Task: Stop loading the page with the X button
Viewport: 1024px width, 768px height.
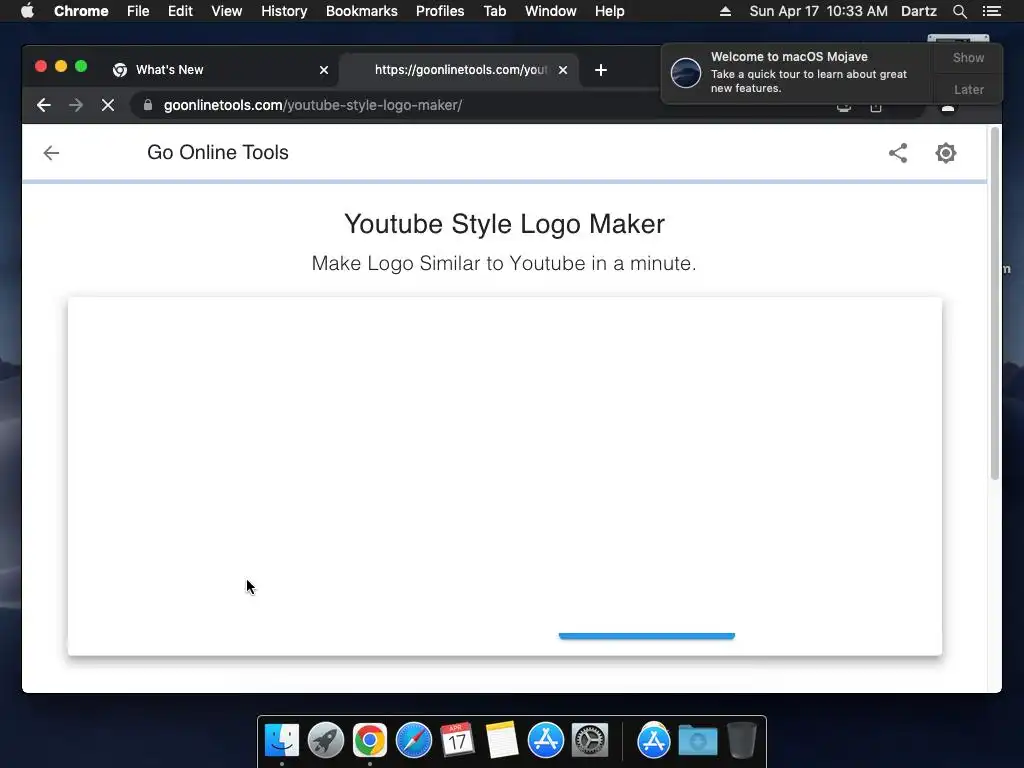Action: (x=108, y=105)
